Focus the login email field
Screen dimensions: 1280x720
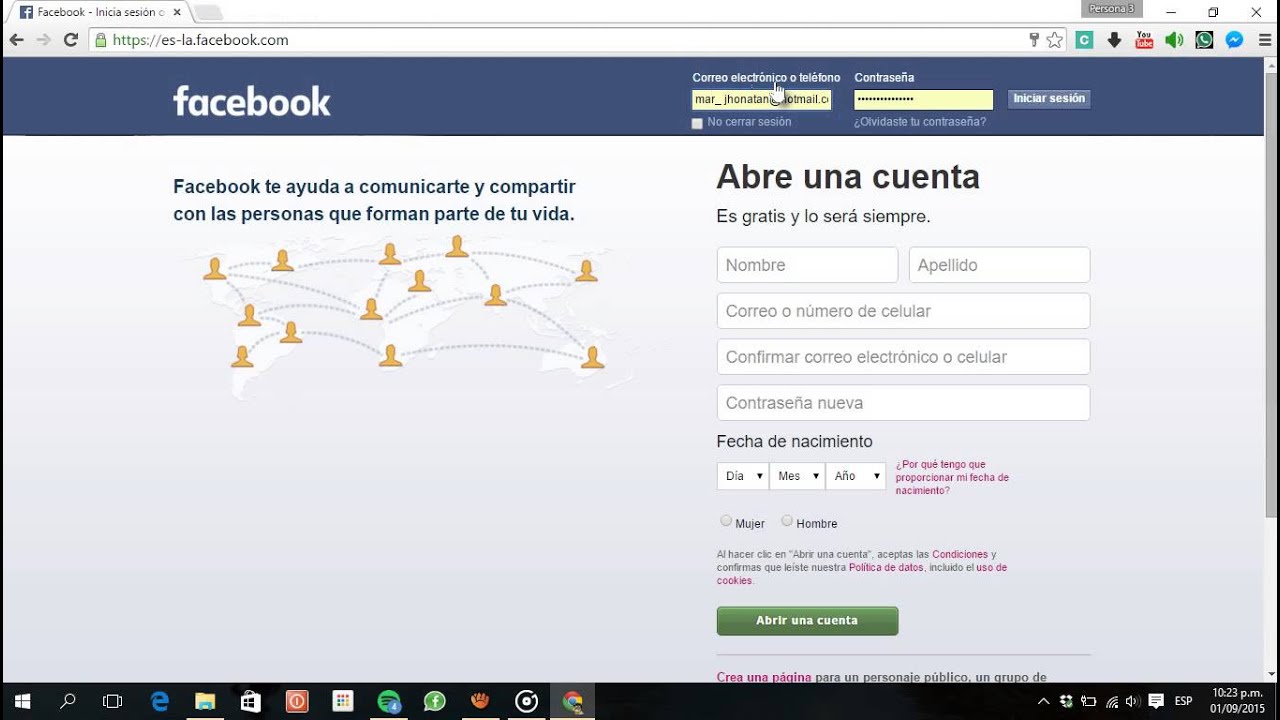pos(762,99)
